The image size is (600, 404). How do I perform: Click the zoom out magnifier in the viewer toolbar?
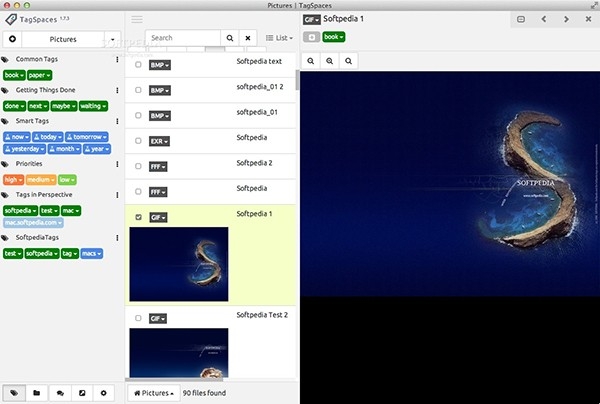311,61
